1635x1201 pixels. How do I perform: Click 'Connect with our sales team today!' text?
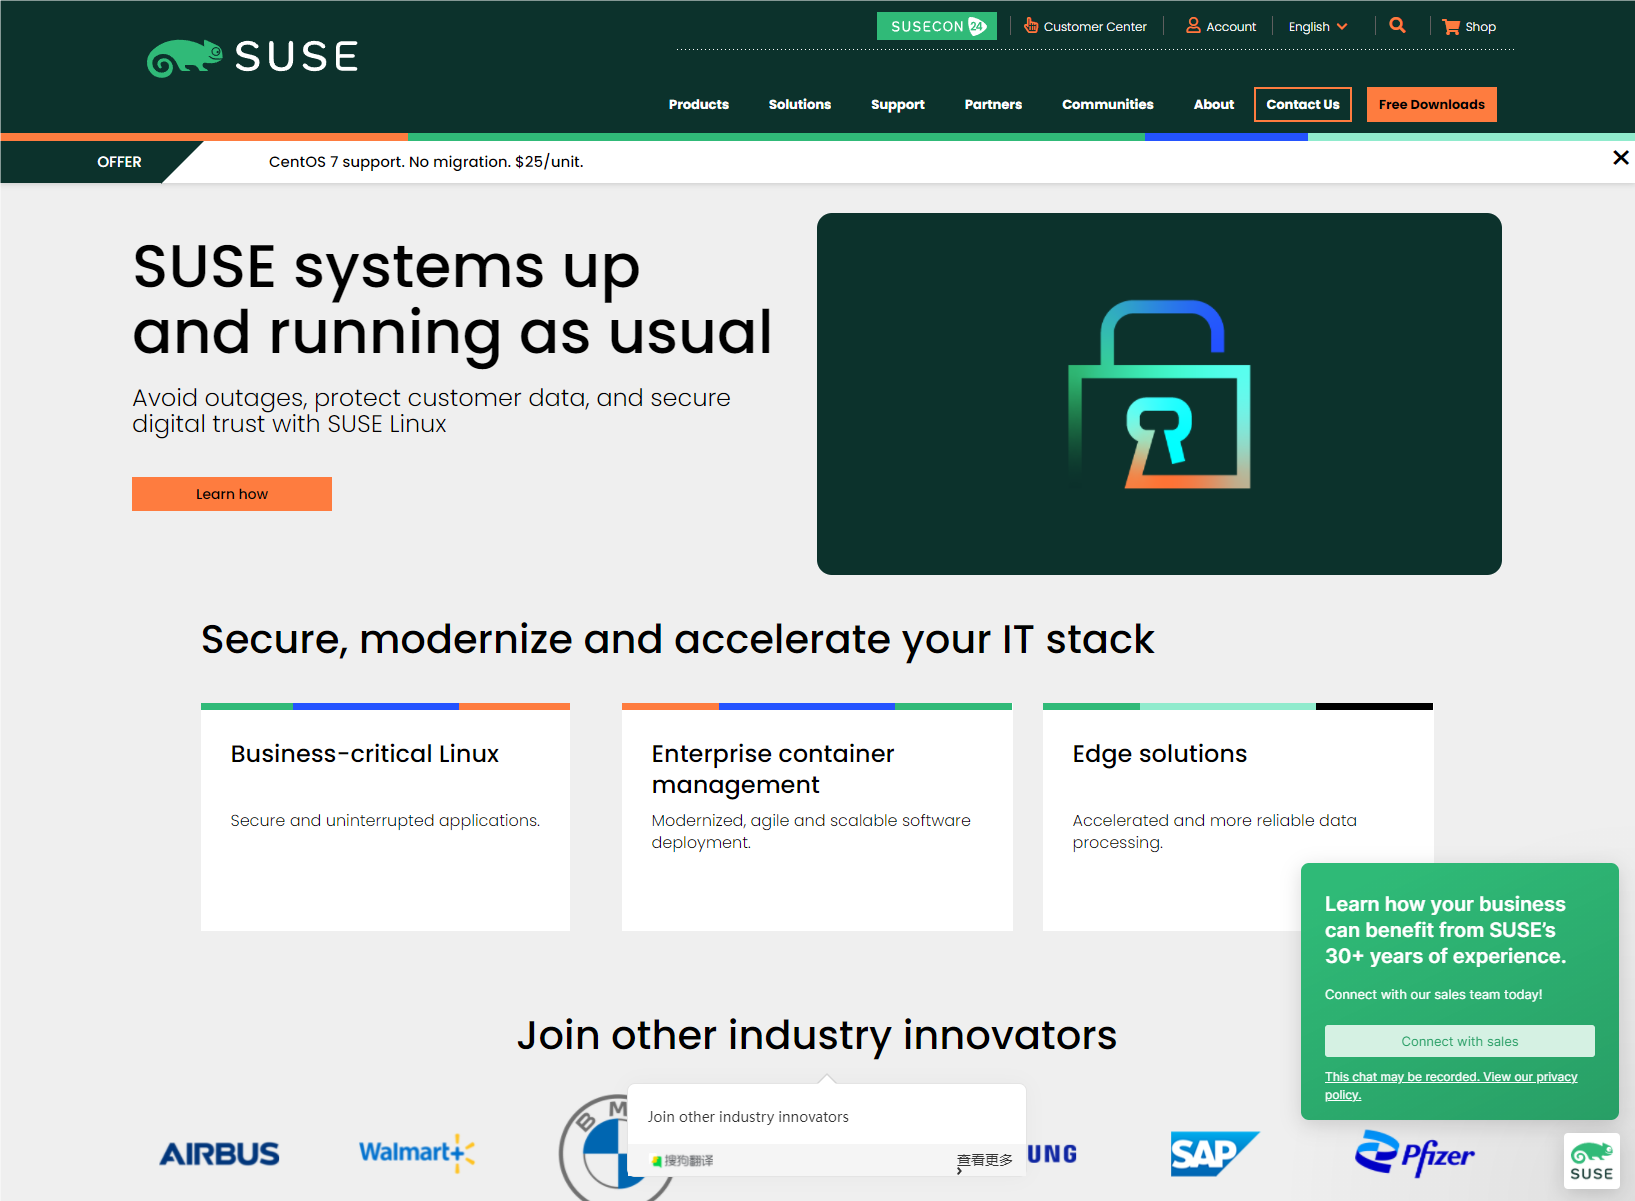(1433, 994)
